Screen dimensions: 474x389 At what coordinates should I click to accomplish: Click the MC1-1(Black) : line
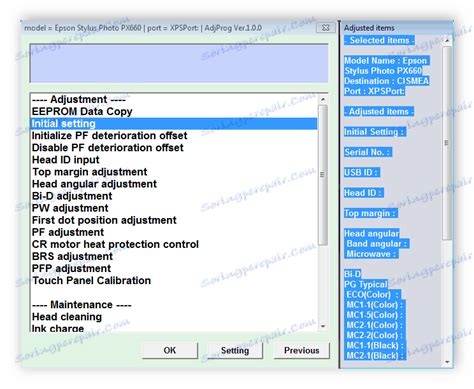click(x=375, y=345)
